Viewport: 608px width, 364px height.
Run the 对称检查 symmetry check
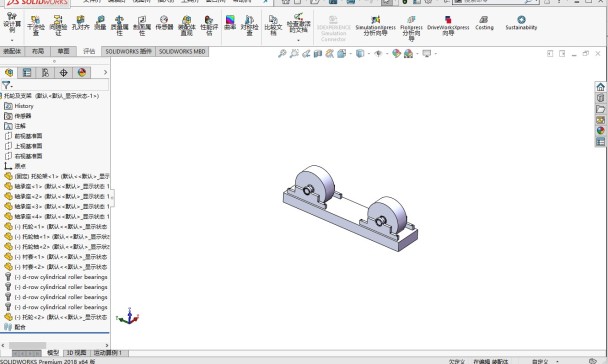[x=249, y=26]
